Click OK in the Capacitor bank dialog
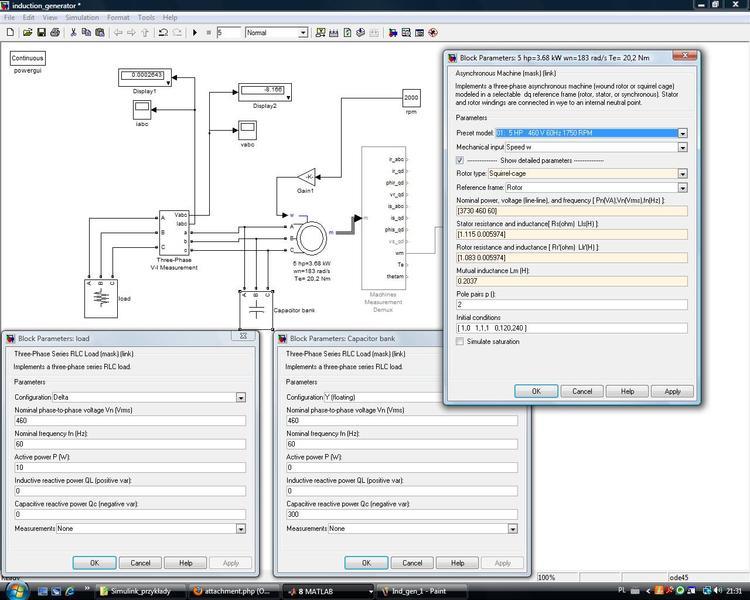This screenshot has width=750, height=600. [x=367, y=563]
